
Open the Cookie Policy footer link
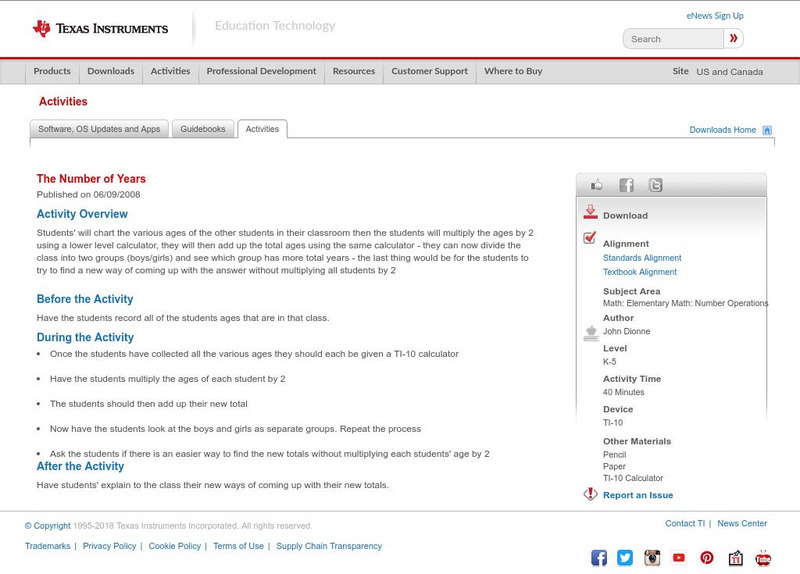[174, 546]
